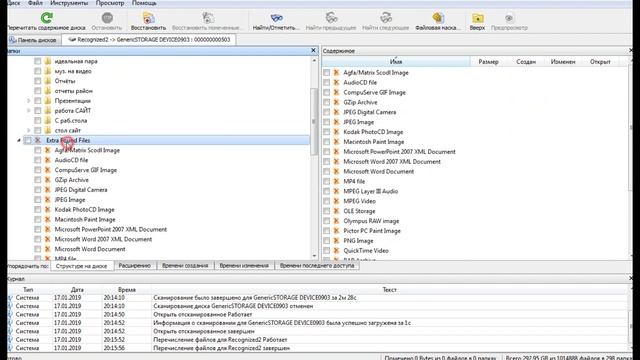Click icon beside Olympus RAW image

(336, 221)
